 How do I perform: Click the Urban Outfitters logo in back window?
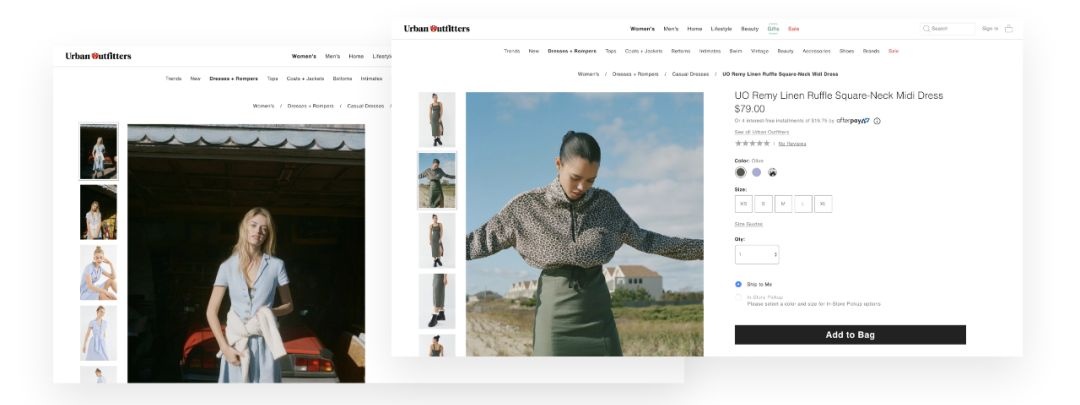[98, 56]
